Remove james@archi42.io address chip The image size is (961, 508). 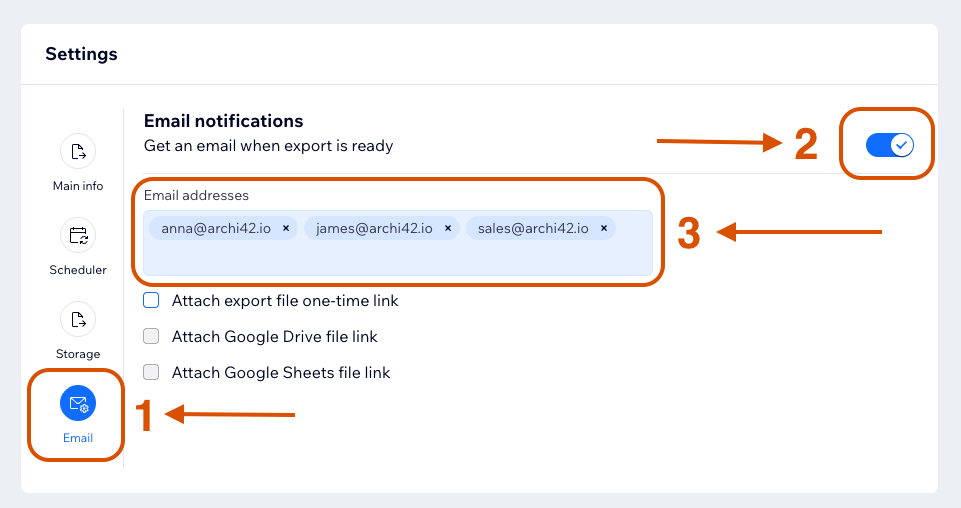(448, 228)
